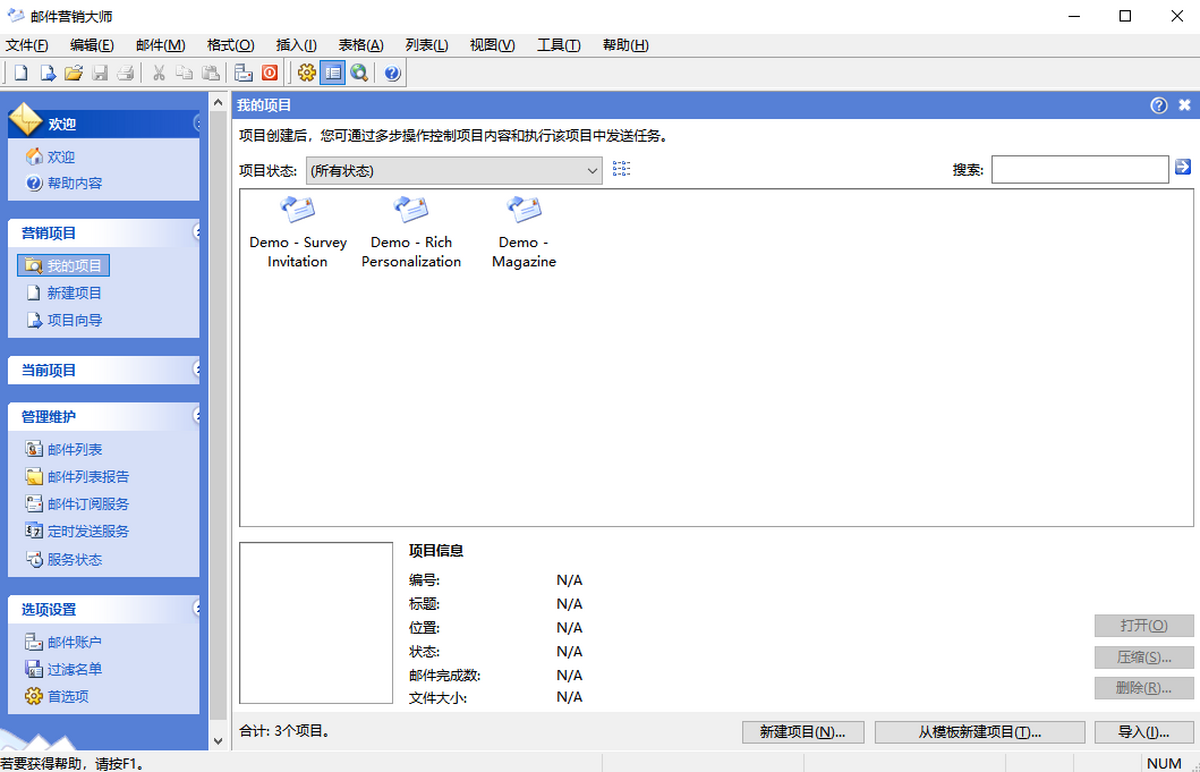Click the list view mode icon beside status dropdown
This screenshot has width=1200, height=772.
click(x=621, y=169)
